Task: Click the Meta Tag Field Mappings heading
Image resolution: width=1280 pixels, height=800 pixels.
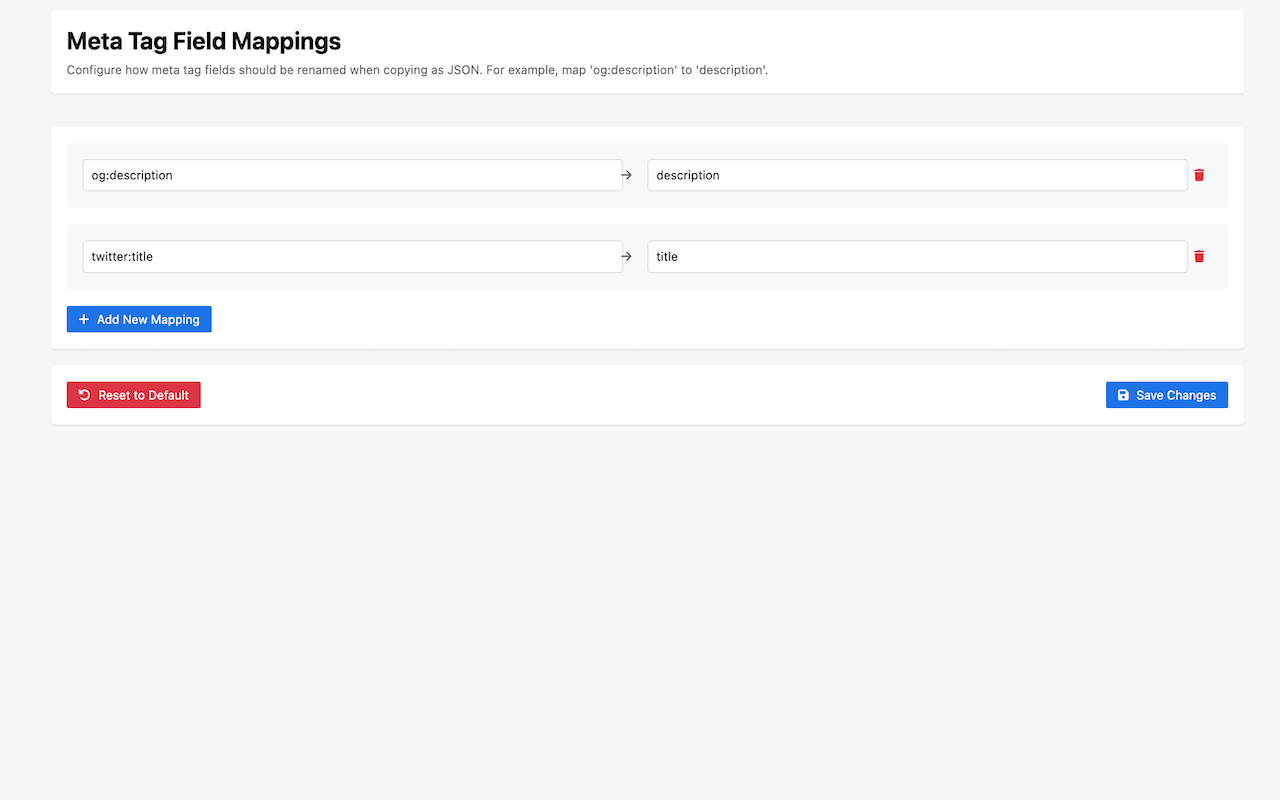Action: pos(203,41)
